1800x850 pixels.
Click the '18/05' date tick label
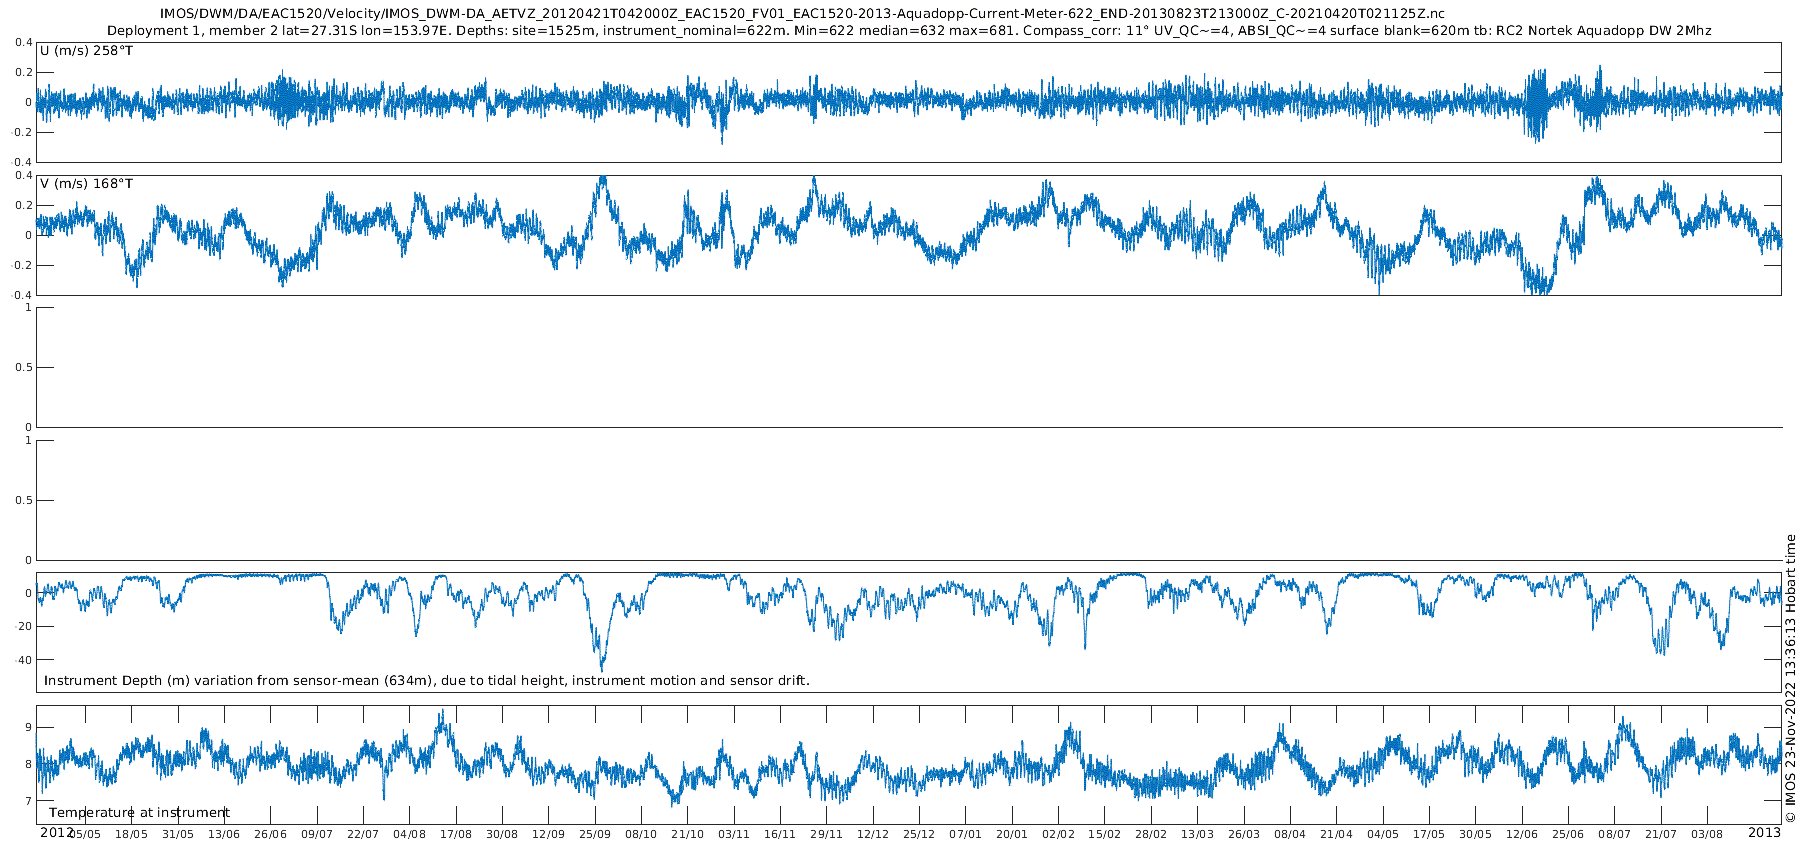coord(132,835)
